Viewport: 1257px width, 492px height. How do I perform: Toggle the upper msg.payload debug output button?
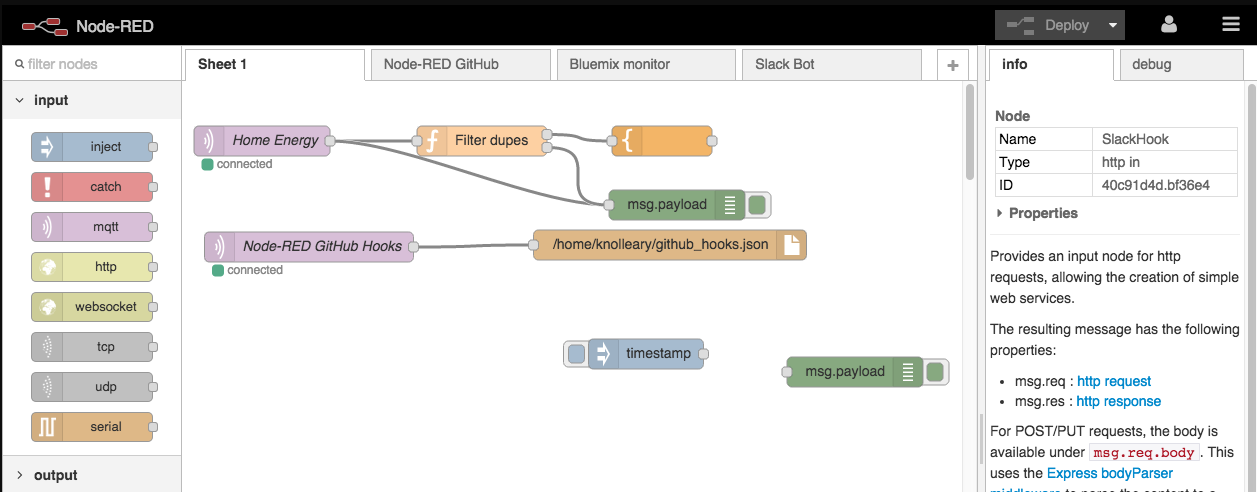coord(758,205)
